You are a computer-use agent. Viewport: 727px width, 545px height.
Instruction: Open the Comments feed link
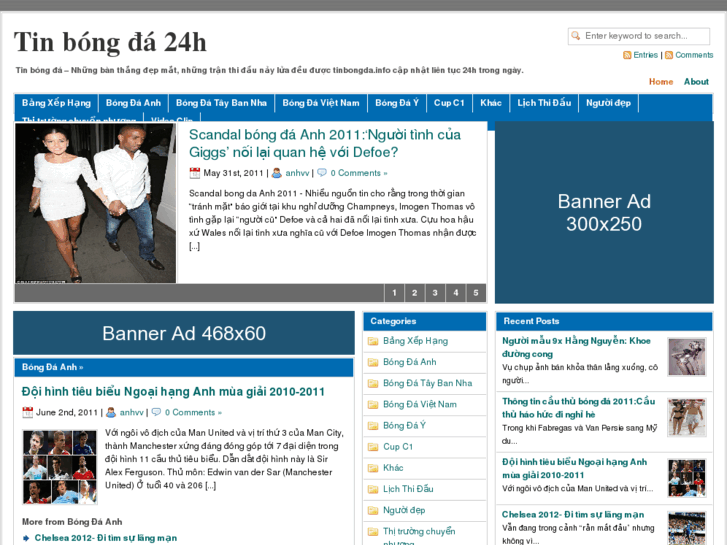pos(694,55)
